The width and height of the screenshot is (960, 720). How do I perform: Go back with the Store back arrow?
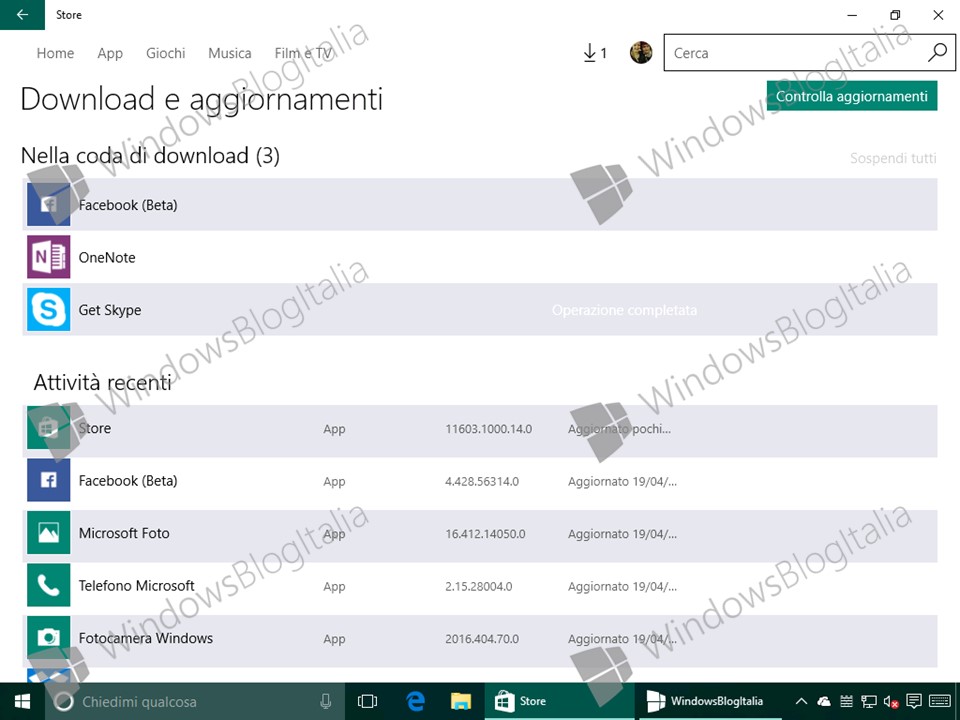[22, 15]
